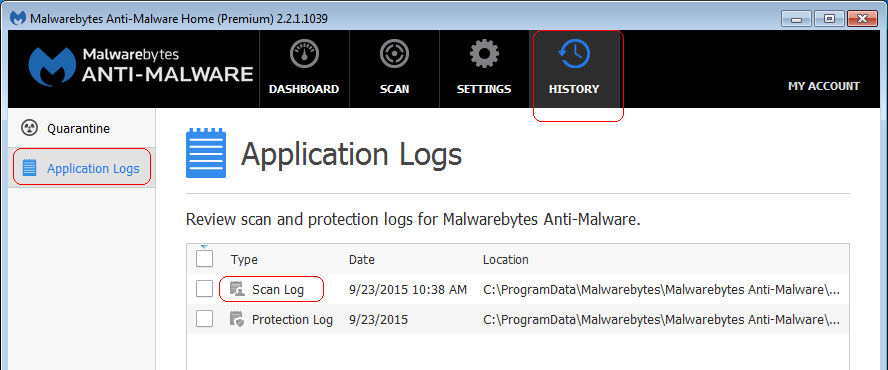Select the Scan target icon

click(395, 54)
